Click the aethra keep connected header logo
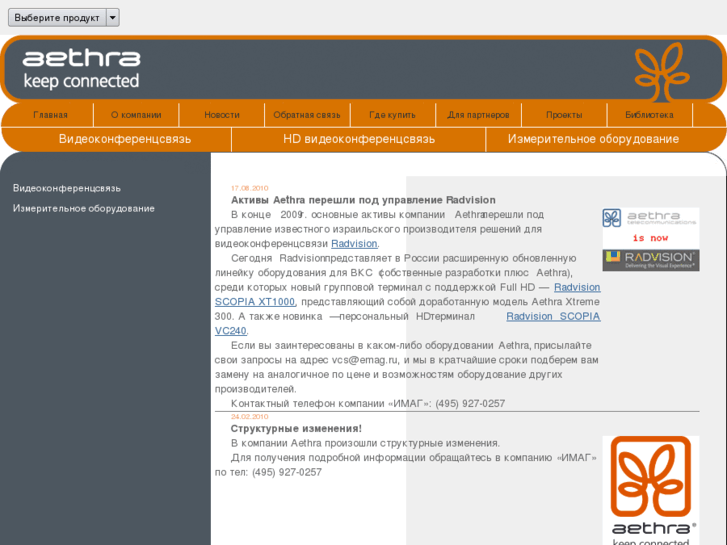The height and width of the screenshot is (545, 727). [82, 70]
